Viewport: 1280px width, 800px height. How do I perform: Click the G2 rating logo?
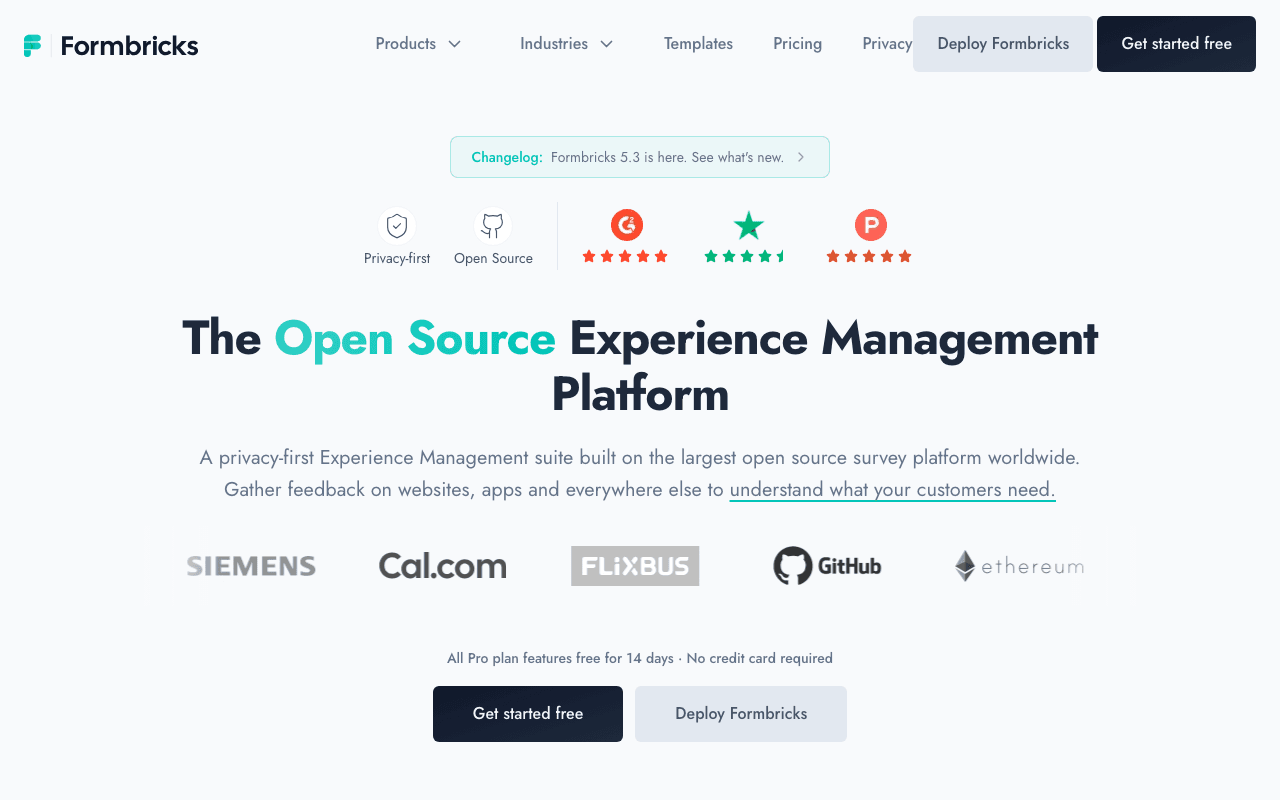click(627, 225)
